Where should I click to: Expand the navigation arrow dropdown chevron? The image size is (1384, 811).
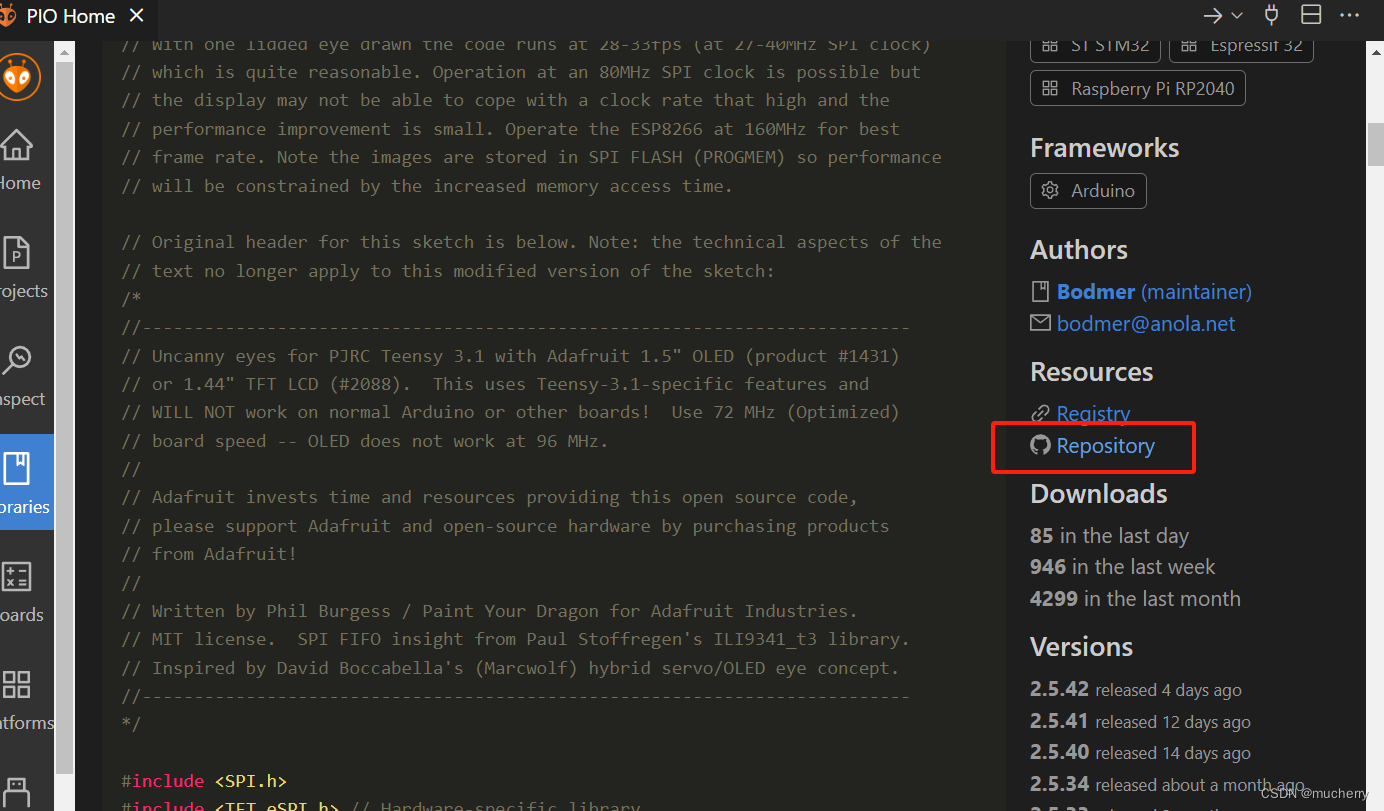tap(1237, 15)
